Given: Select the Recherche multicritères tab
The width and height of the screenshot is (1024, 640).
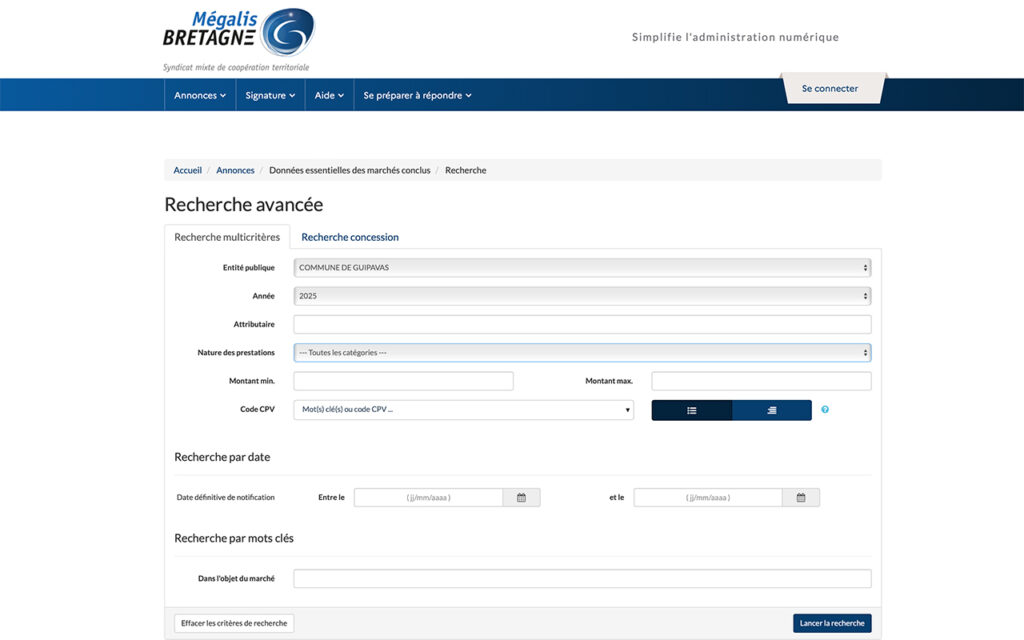Looking at the screenshot, I should (227, 237).
